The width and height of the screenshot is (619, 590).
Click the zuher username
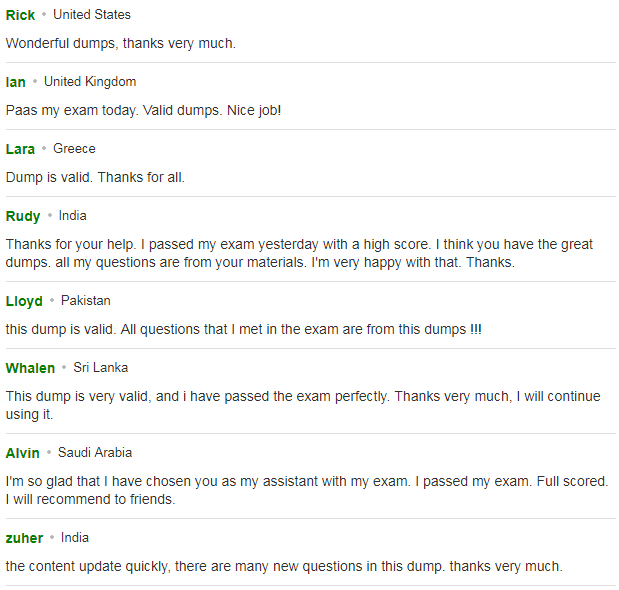[x=24, y=538]
